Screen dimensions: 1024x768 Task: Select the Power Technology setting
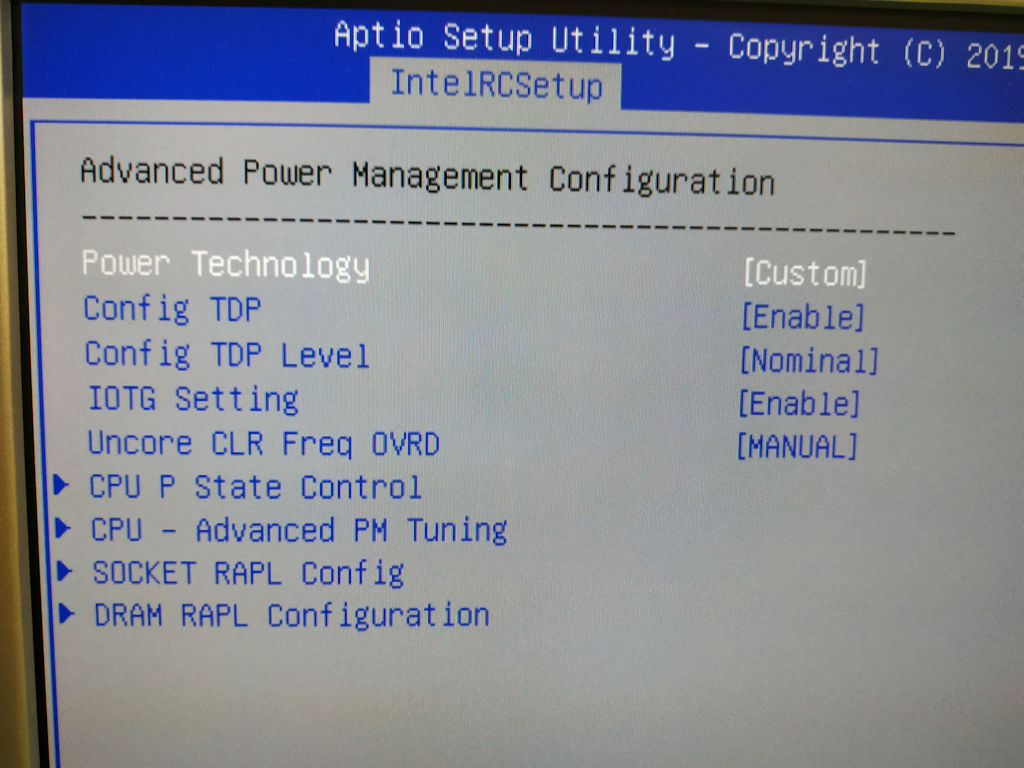225,265
